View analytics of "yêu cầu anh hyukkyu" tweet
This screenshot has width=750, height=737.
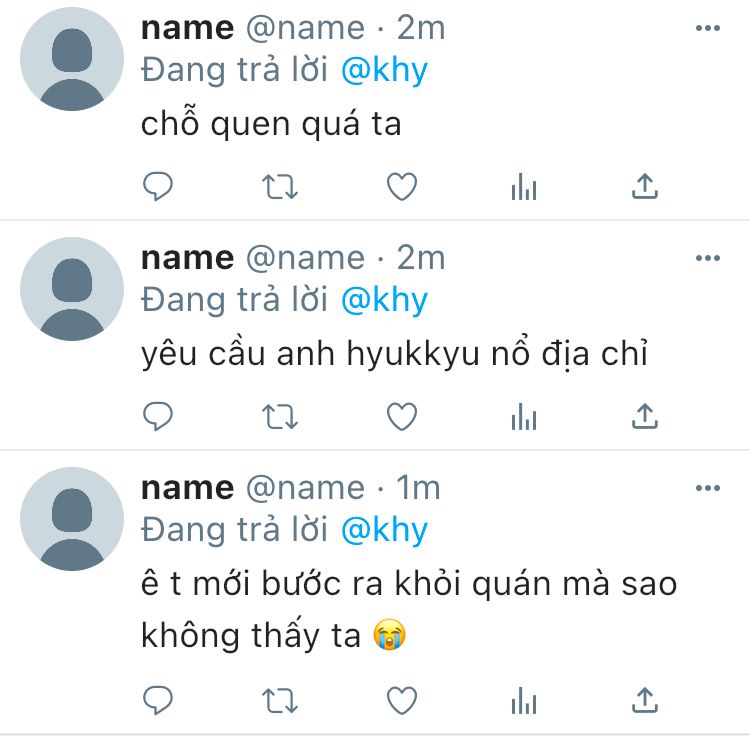524,416
